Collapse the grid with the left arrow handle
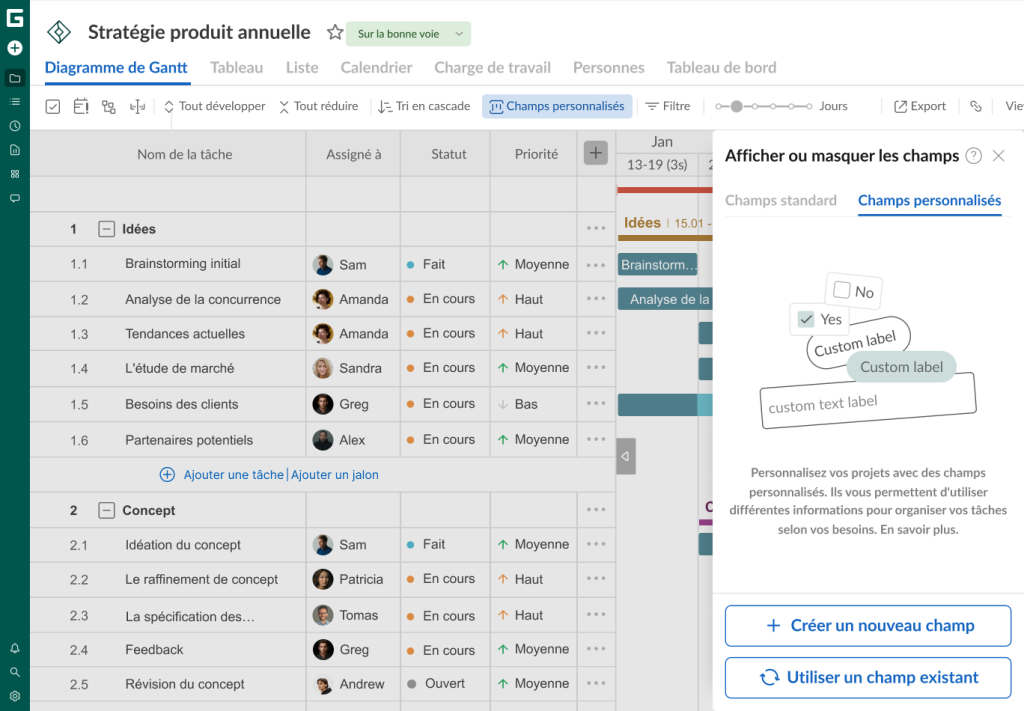 tap(626, 456)
